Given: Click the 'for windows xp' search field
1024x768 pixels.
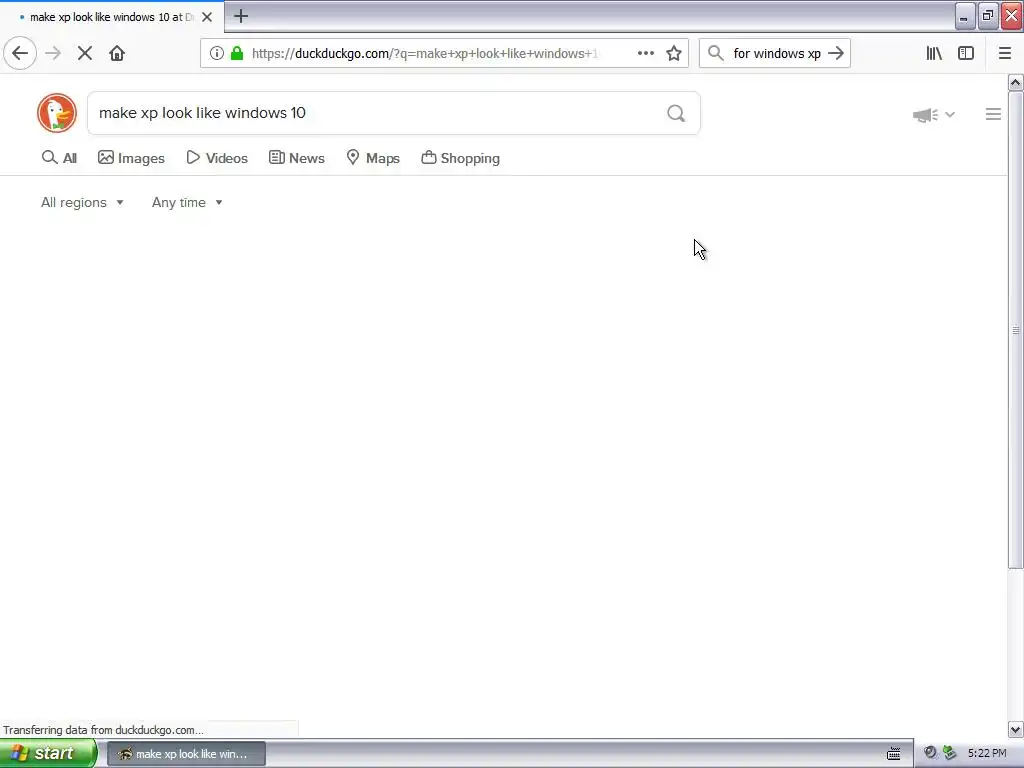Looking at the screenshot, I should [776, 54].
